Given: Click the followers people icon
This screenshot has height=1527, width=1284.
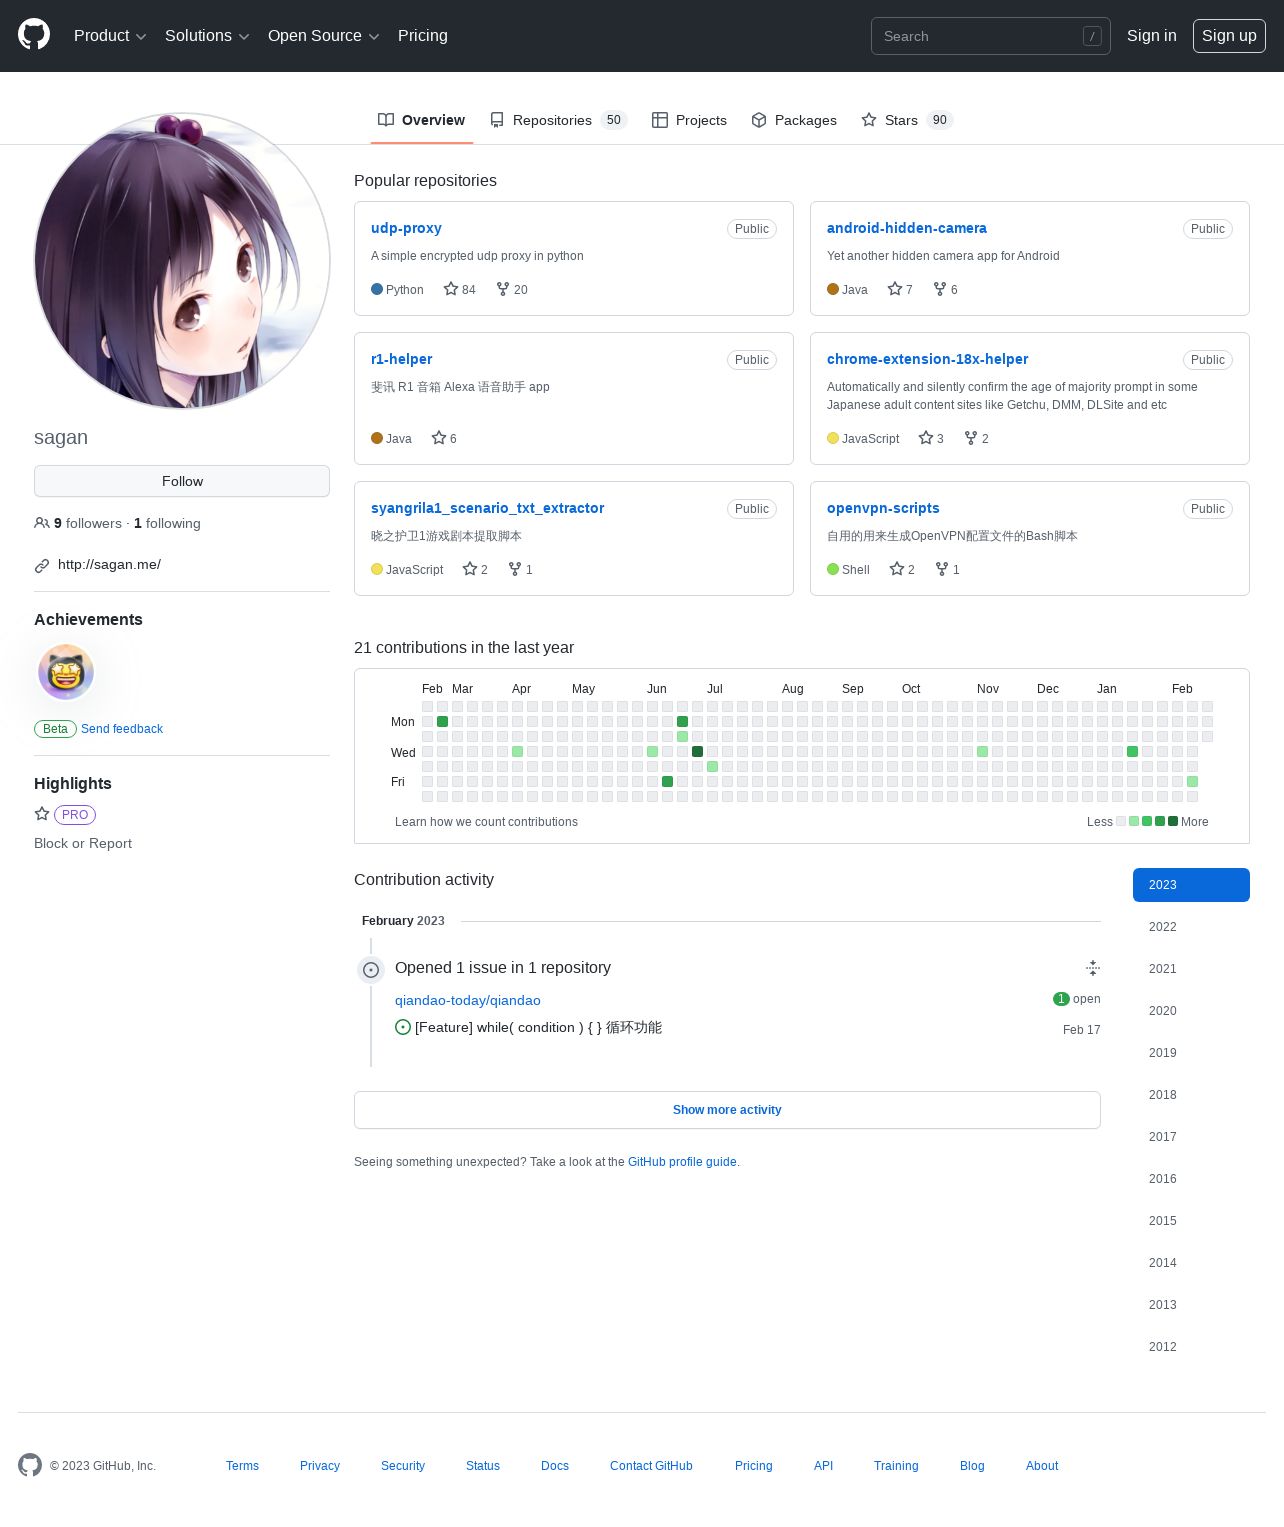Looking at the screenshot, I should [42, 523].
